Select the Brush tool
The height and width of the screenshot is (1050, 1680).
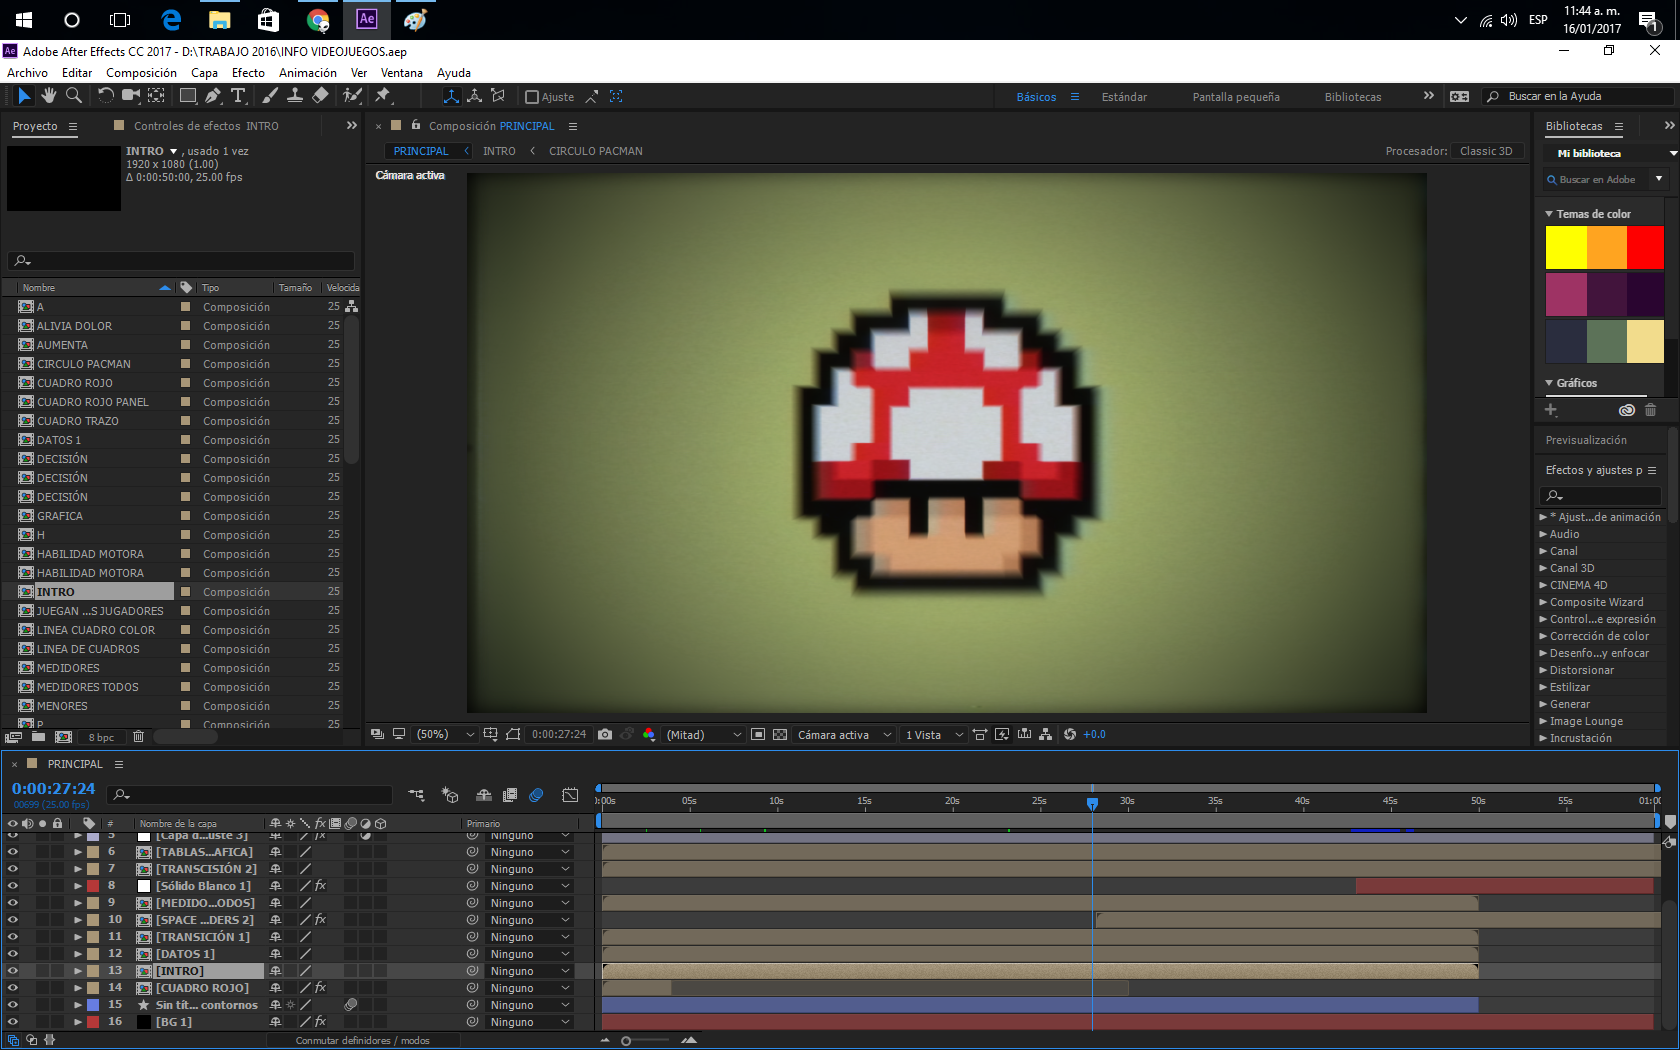pyautogui.click(x=270, y=96)
